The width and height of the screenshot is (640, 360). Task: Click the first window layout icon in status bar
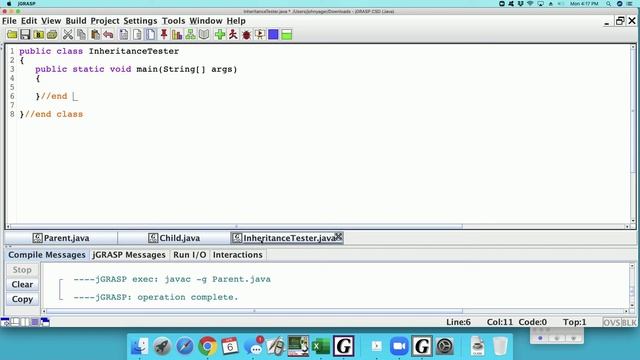point(5,322)
